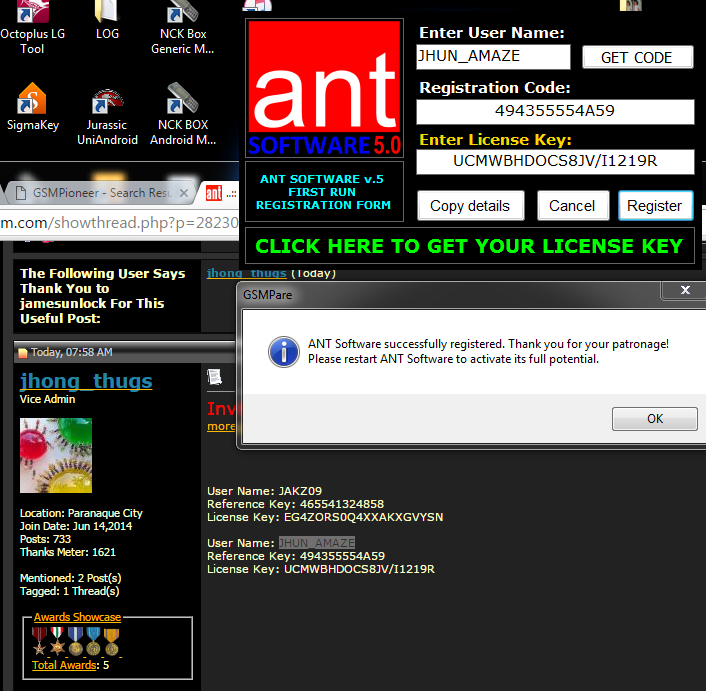This screenshot has width=706, height=691.
Task: Click the Copy details button
Action: 471,206
